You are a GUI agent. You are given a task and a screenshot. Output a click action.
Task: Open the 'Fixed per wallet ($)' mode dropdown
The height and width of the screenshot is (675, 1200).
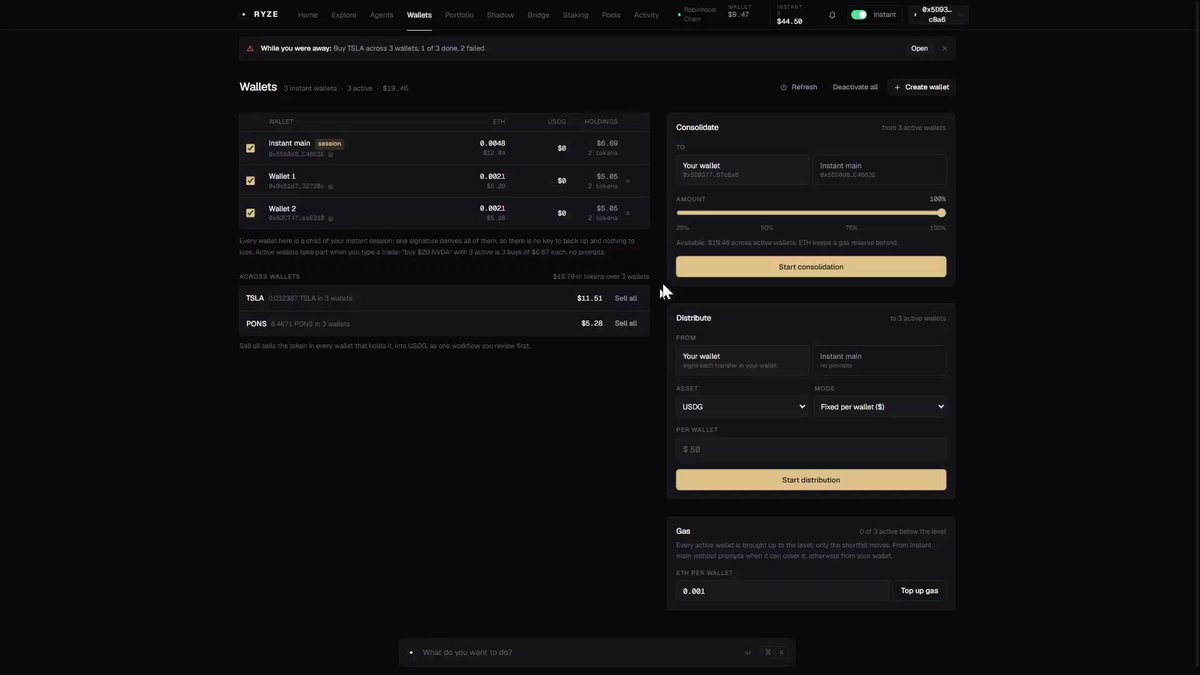point(880,407)
